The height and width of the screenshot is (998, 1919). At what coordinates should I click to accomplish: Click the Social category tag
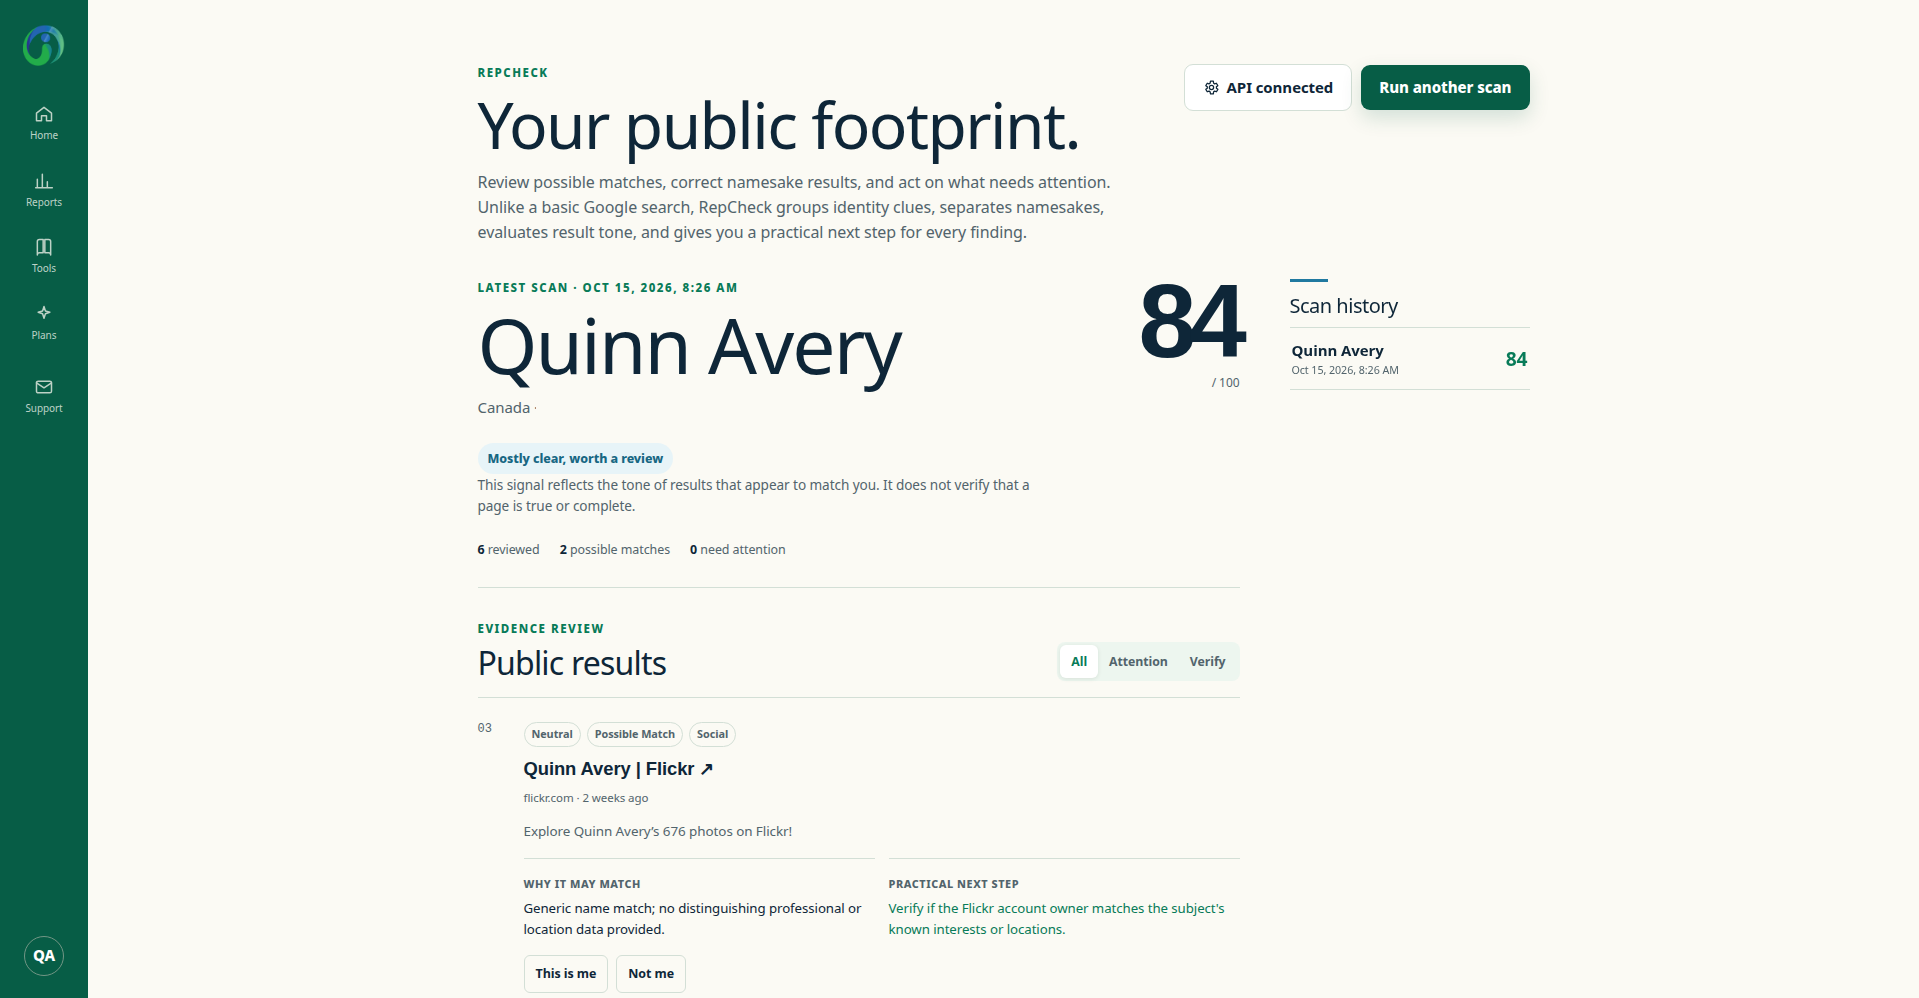713,735
